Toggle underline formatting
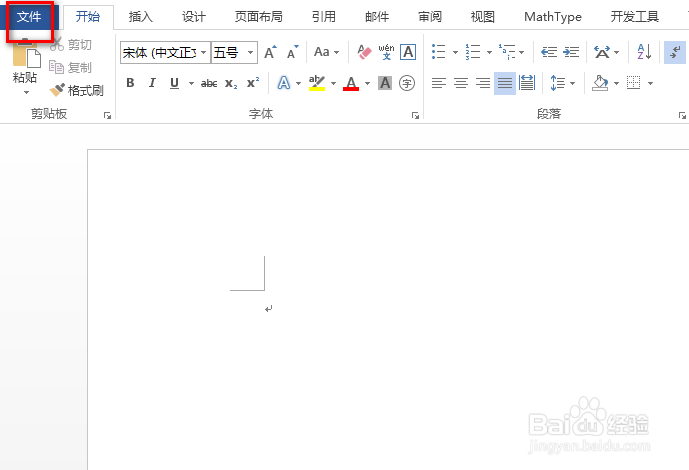Image resolution: width=689 pixels, height=470 pixels. click(x=174, y=83)
